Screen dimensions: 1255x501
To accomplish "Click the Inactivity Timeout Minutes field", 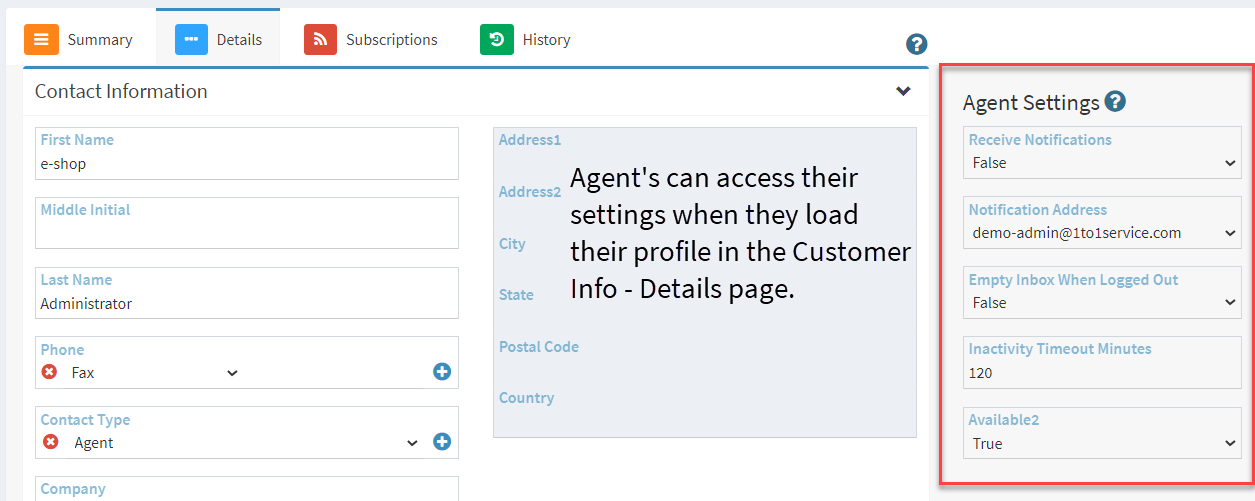I will pos(1102,362).
